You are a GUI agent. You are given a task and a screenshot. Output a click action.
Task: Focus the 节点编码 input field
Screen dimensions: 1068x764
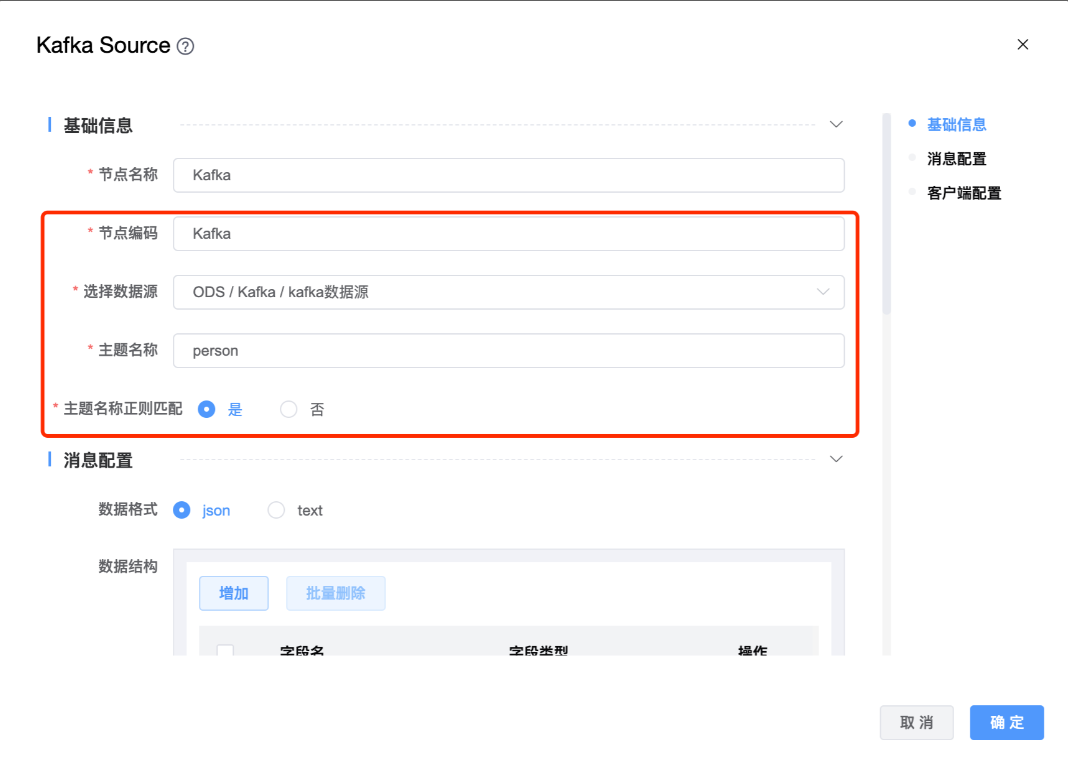click(508, 233)
